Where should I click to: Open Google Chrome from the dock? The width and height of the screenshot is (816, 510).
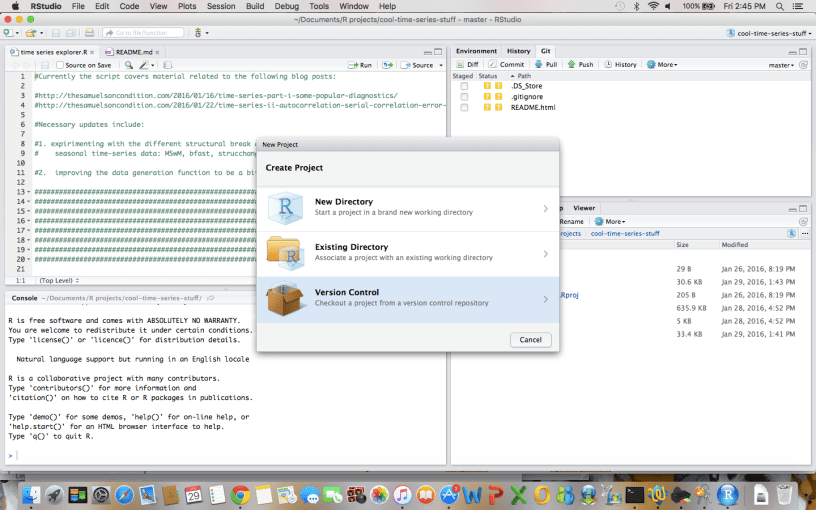click(240, 494)
